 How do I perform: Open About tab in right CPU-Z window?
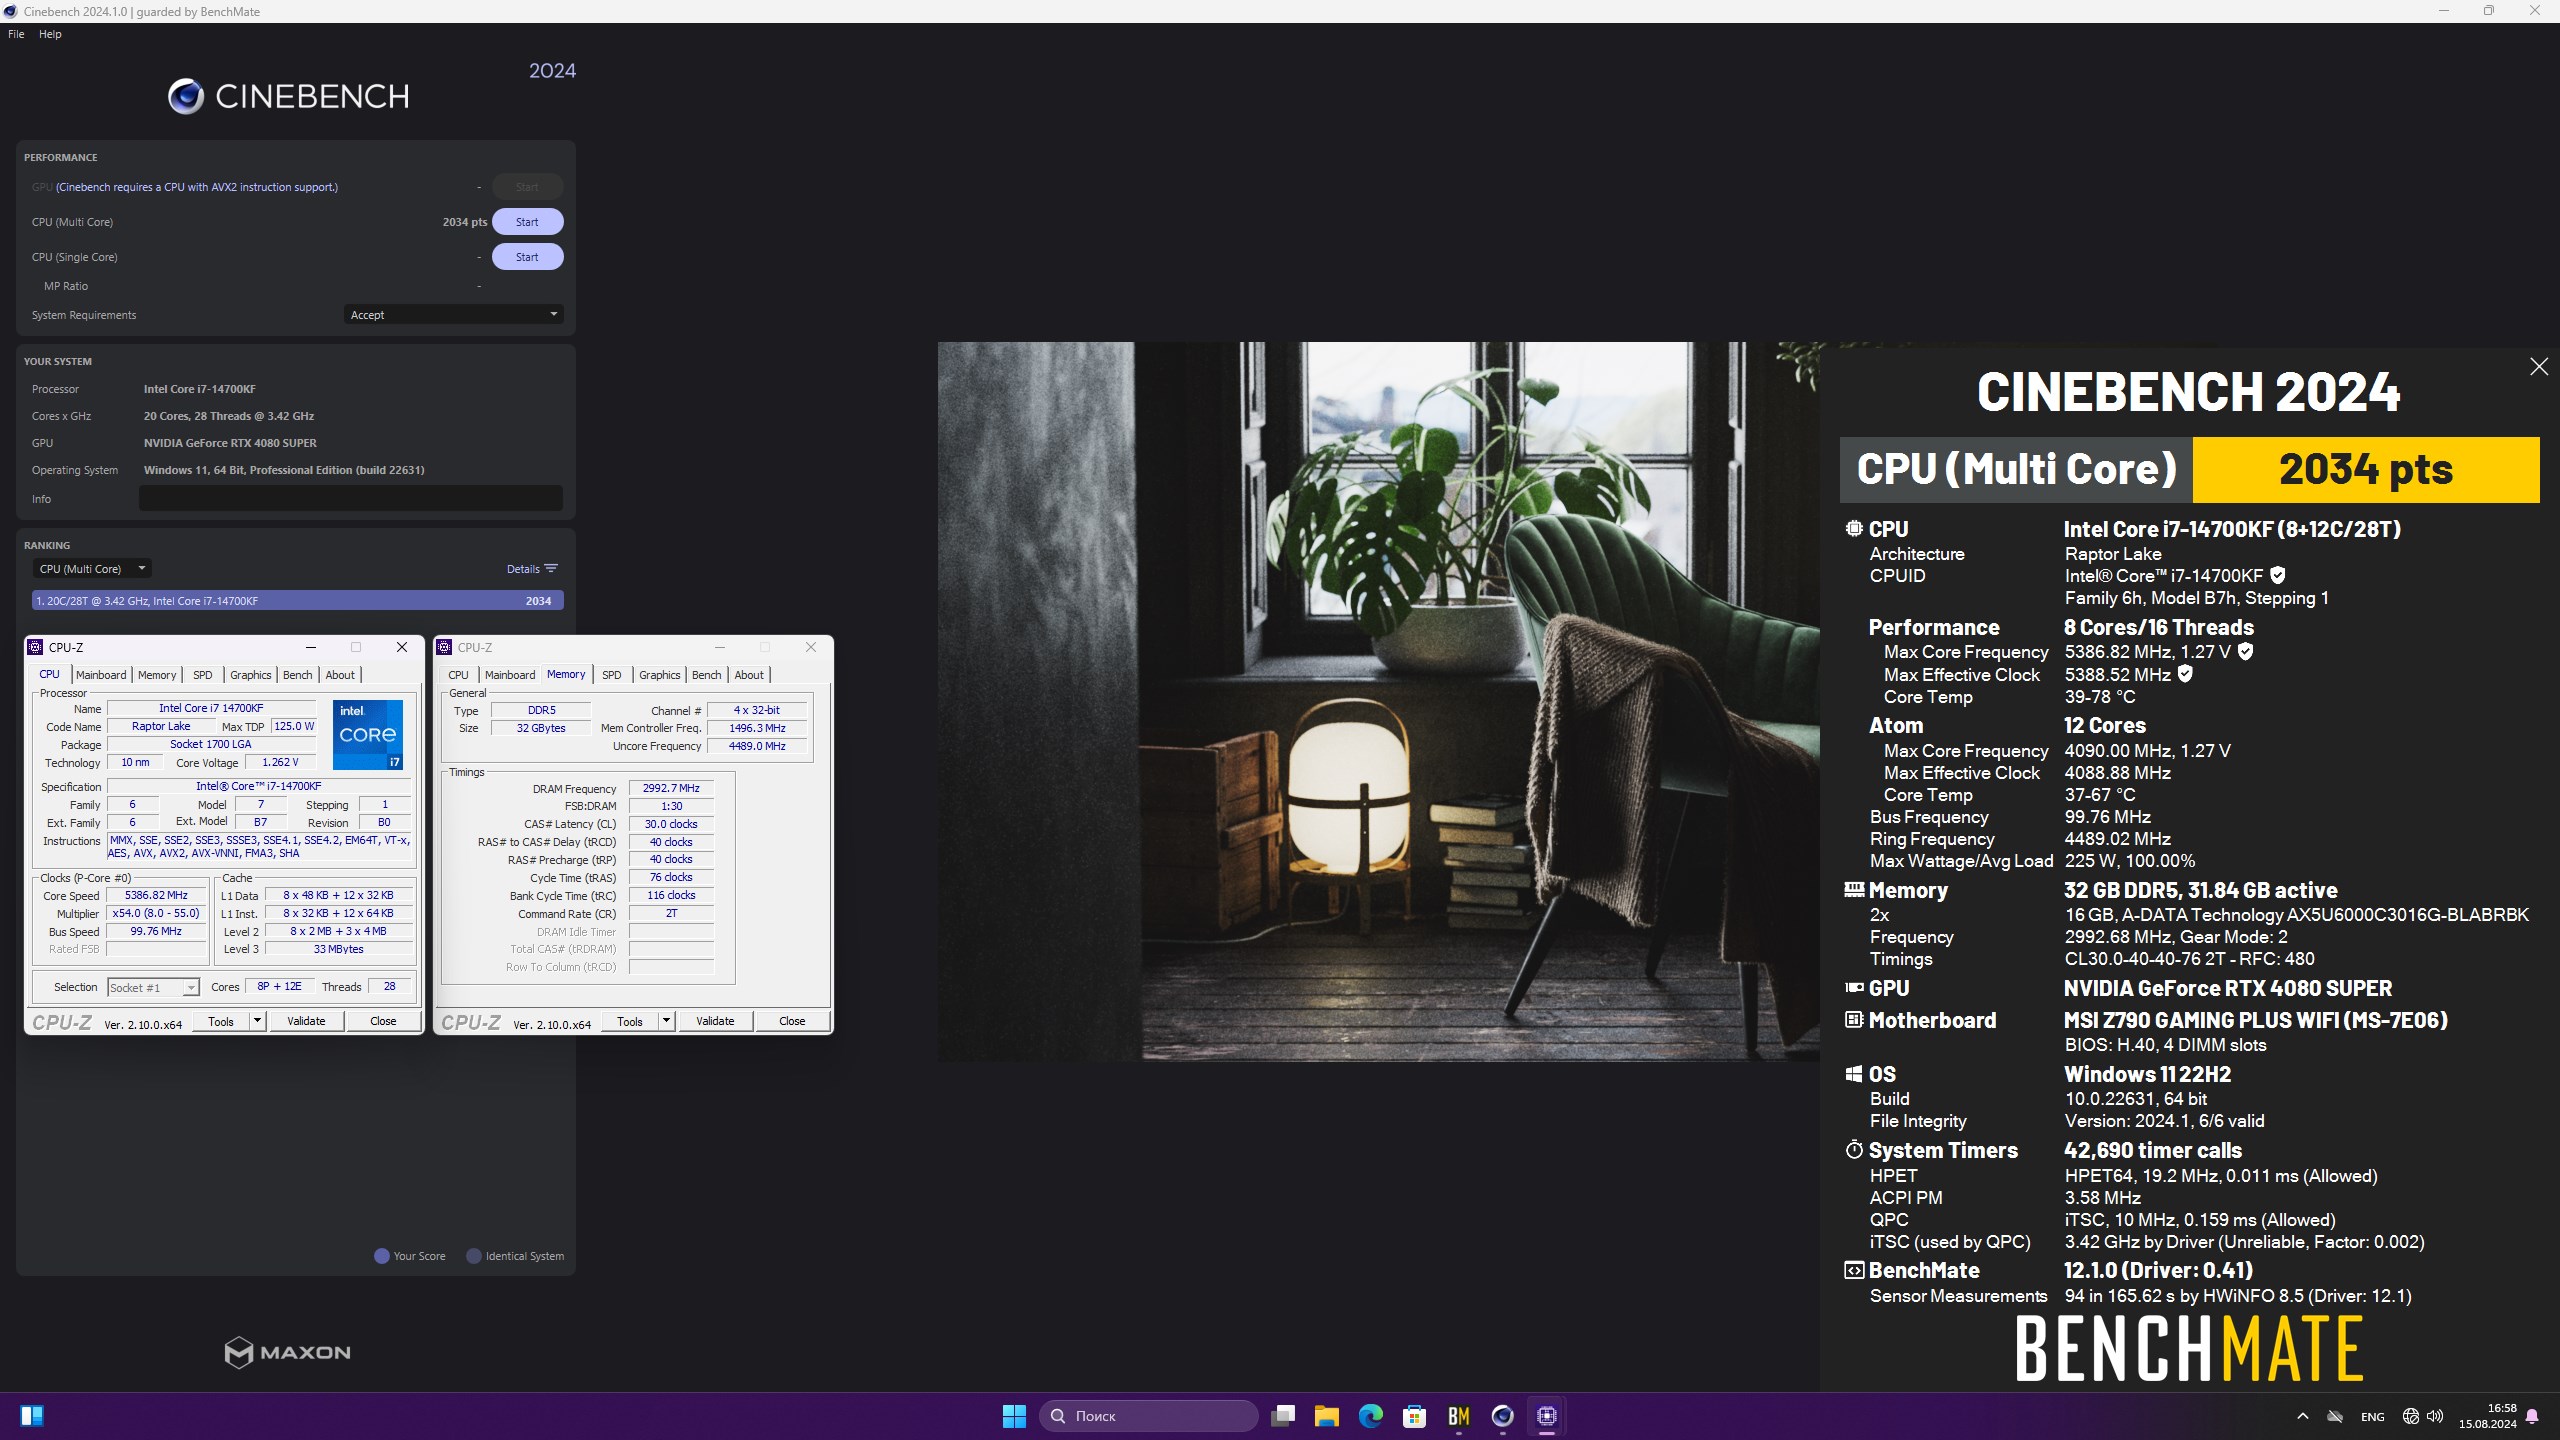(x=749, y=675)
